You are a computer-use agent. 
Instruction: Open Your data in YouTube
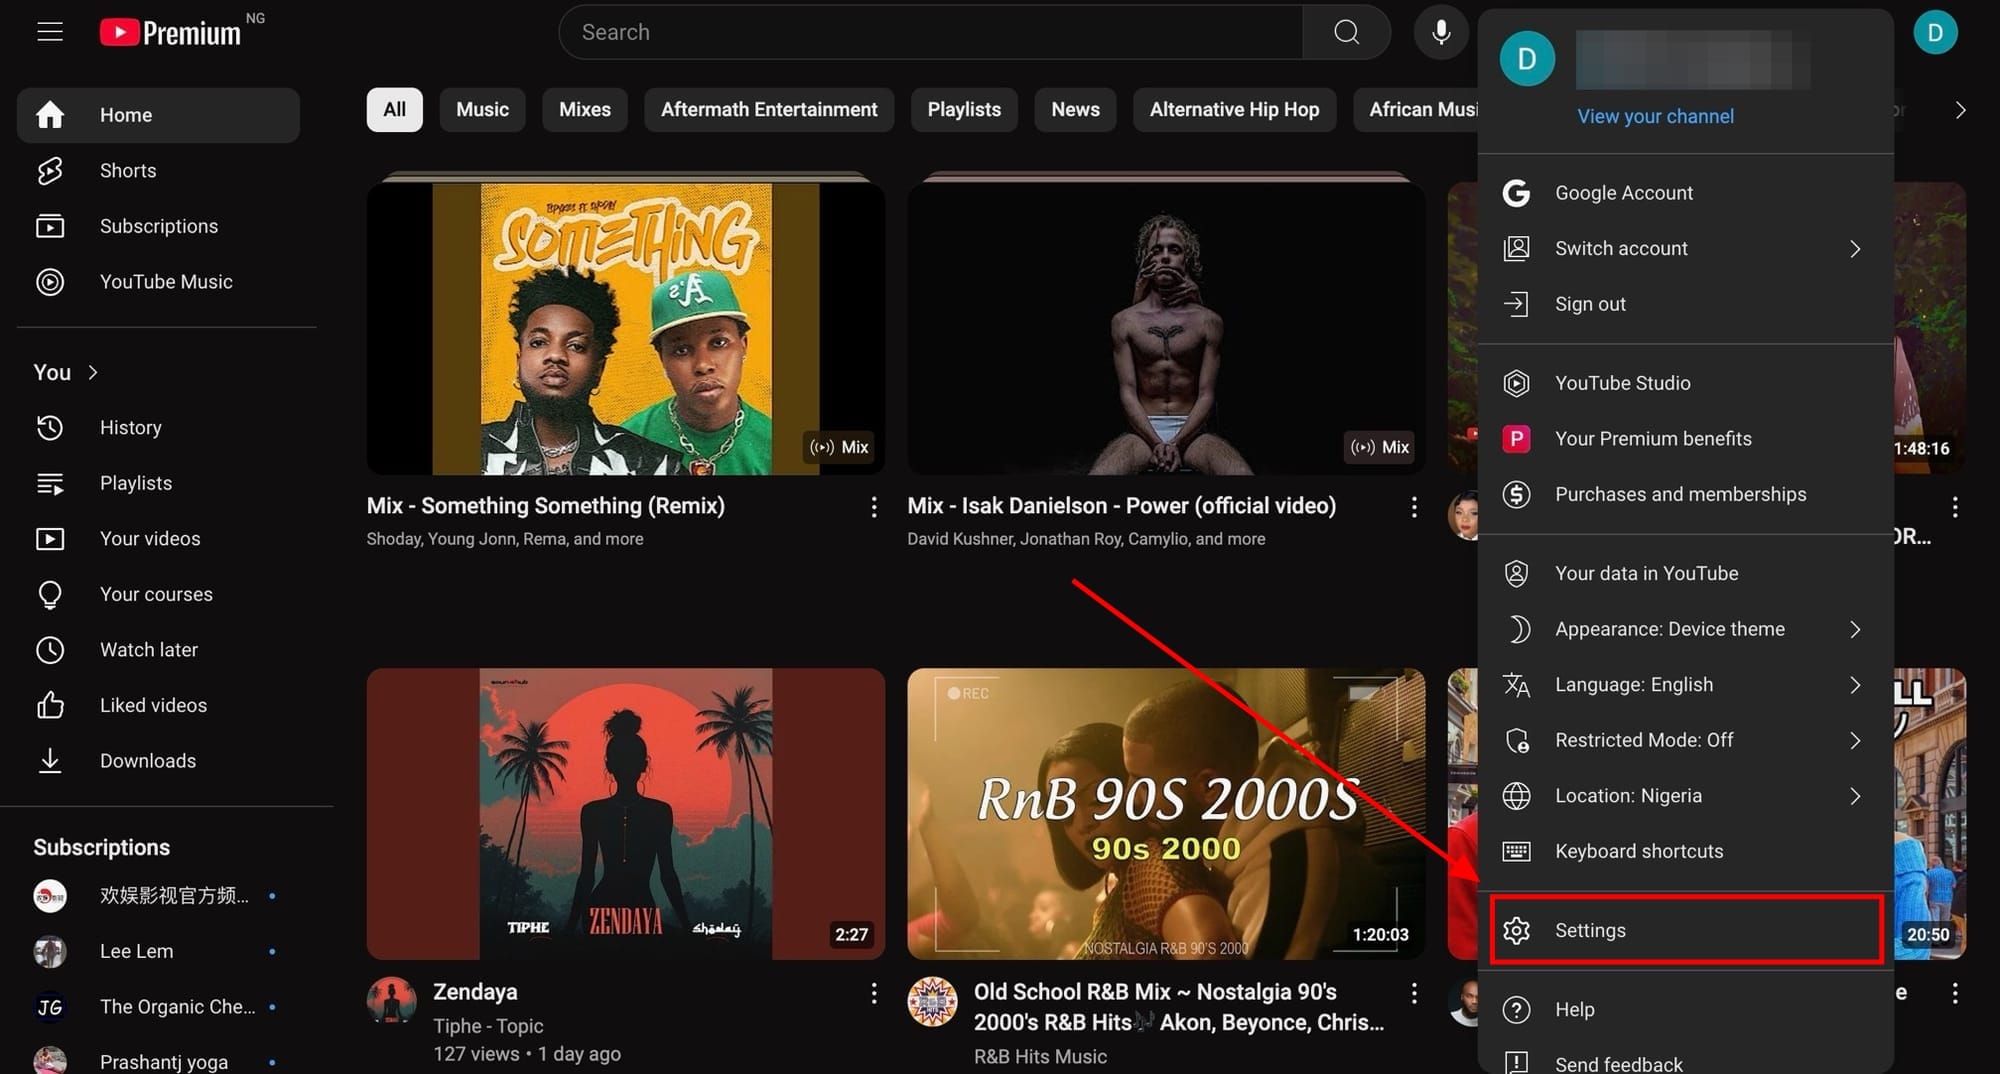click(1685, 573)
